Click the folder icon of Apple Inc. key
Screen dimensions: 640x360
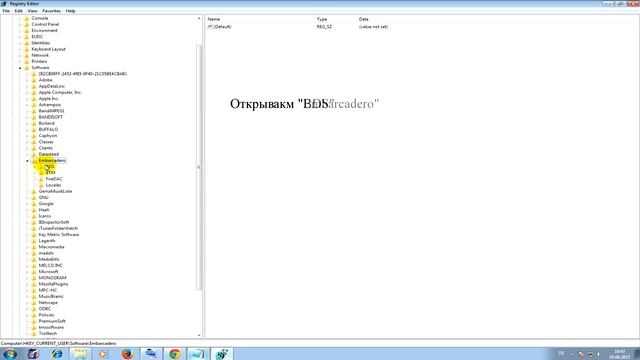(34, 99)
